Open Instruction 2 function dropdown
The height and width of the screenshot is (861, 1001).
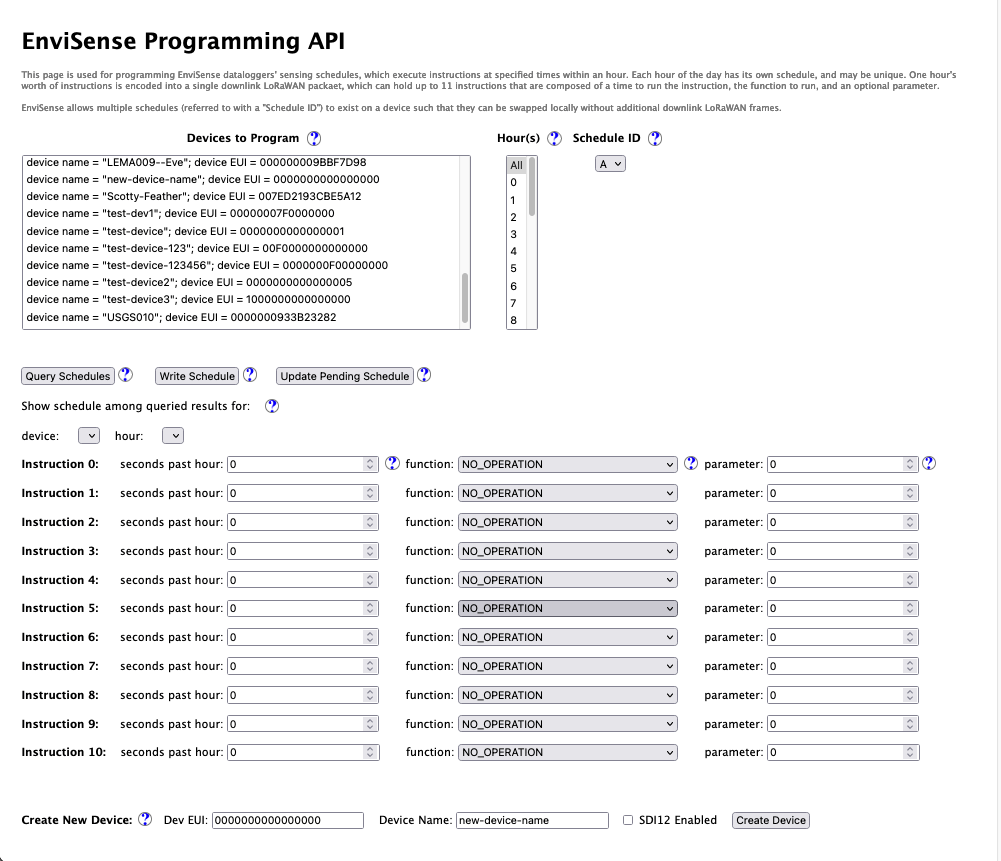(568, 522)
